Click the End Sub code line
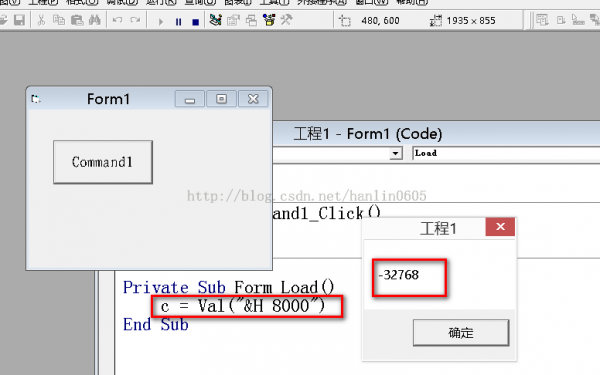Screen dimensions: 600x375 (156, 324)
